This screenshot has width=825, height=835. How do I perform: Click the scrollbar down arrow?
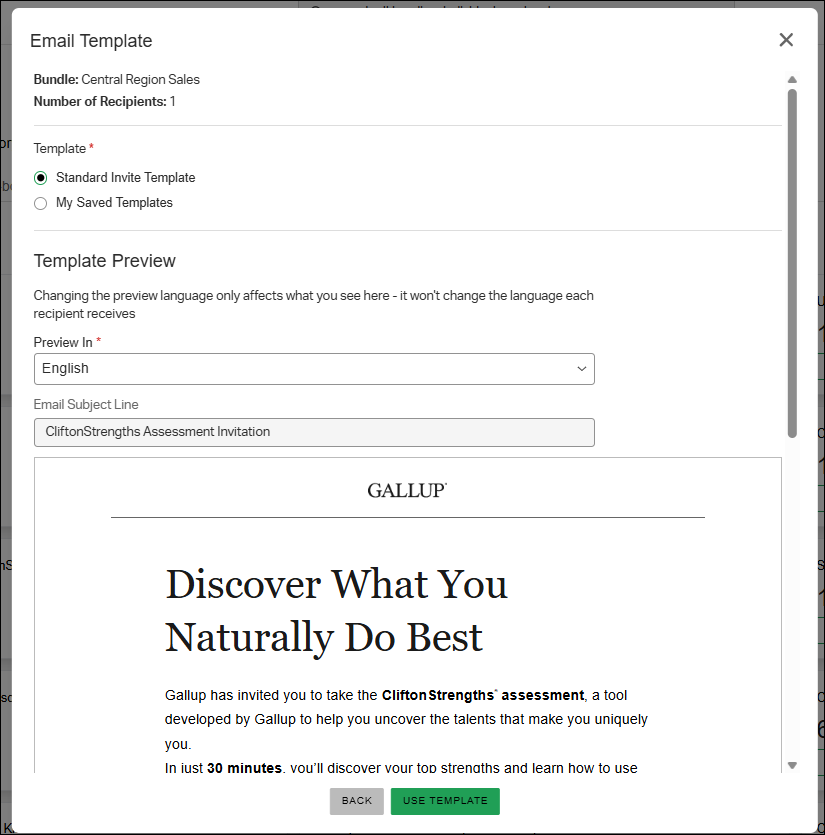(792, 765)
